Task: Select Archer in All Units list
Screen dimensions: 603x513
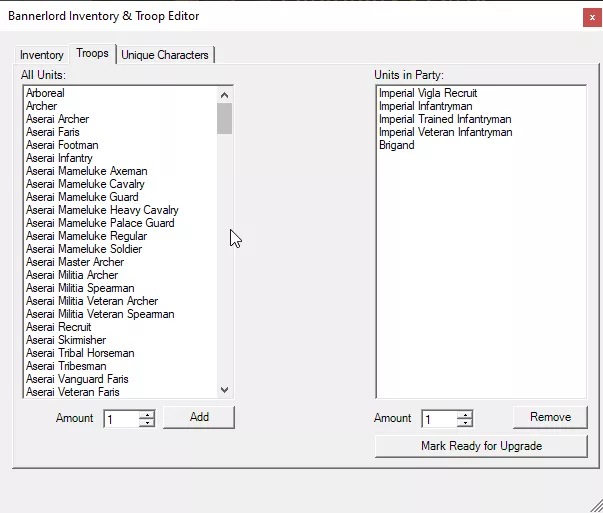Action: click(121, 106)
